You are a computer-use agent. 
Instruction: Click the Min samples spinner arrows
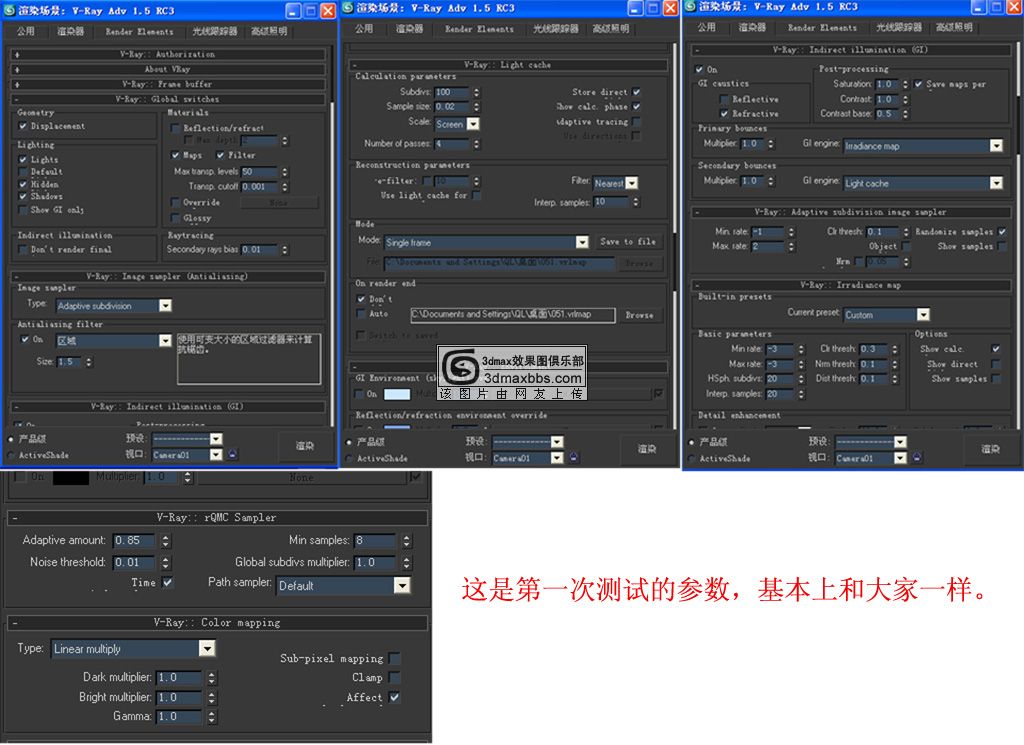[x=407, y=541]
